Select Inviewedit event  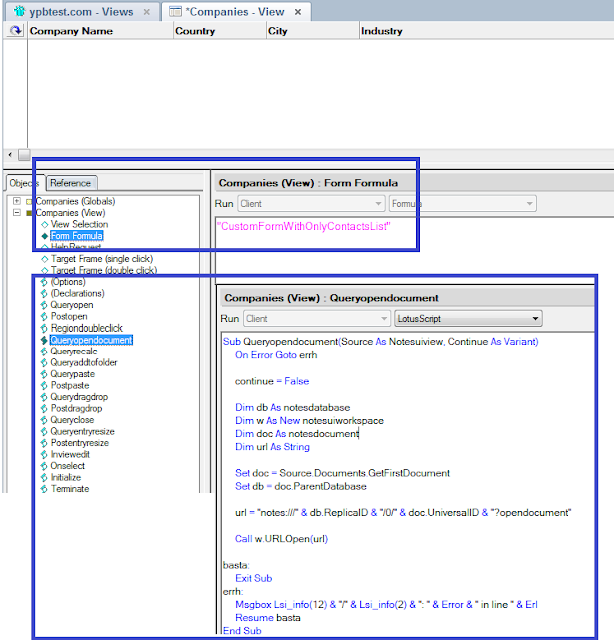click(x=70, y=454)
